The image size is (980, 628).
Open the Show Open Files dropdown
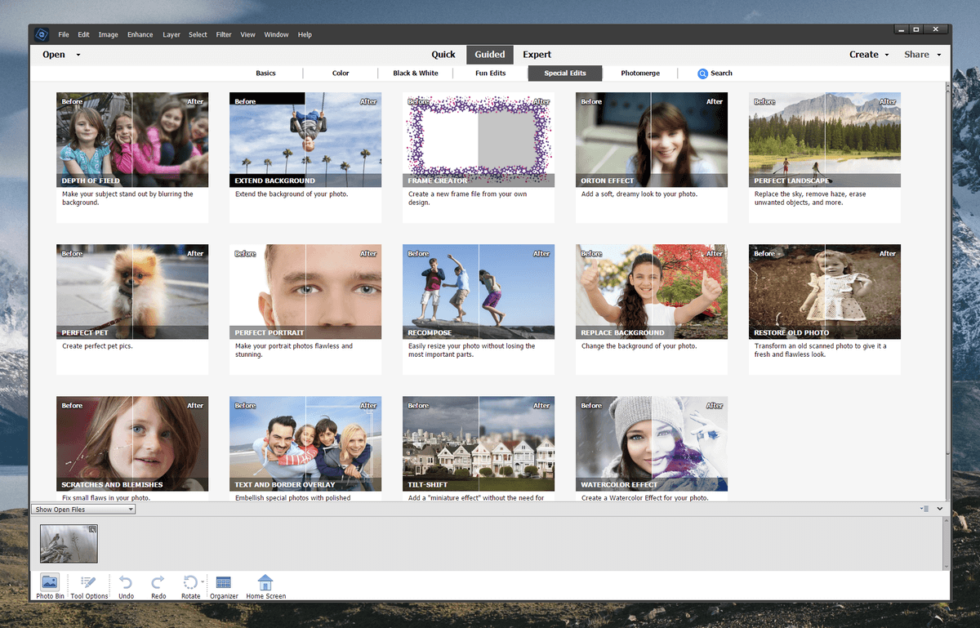[x=83, y=508]
